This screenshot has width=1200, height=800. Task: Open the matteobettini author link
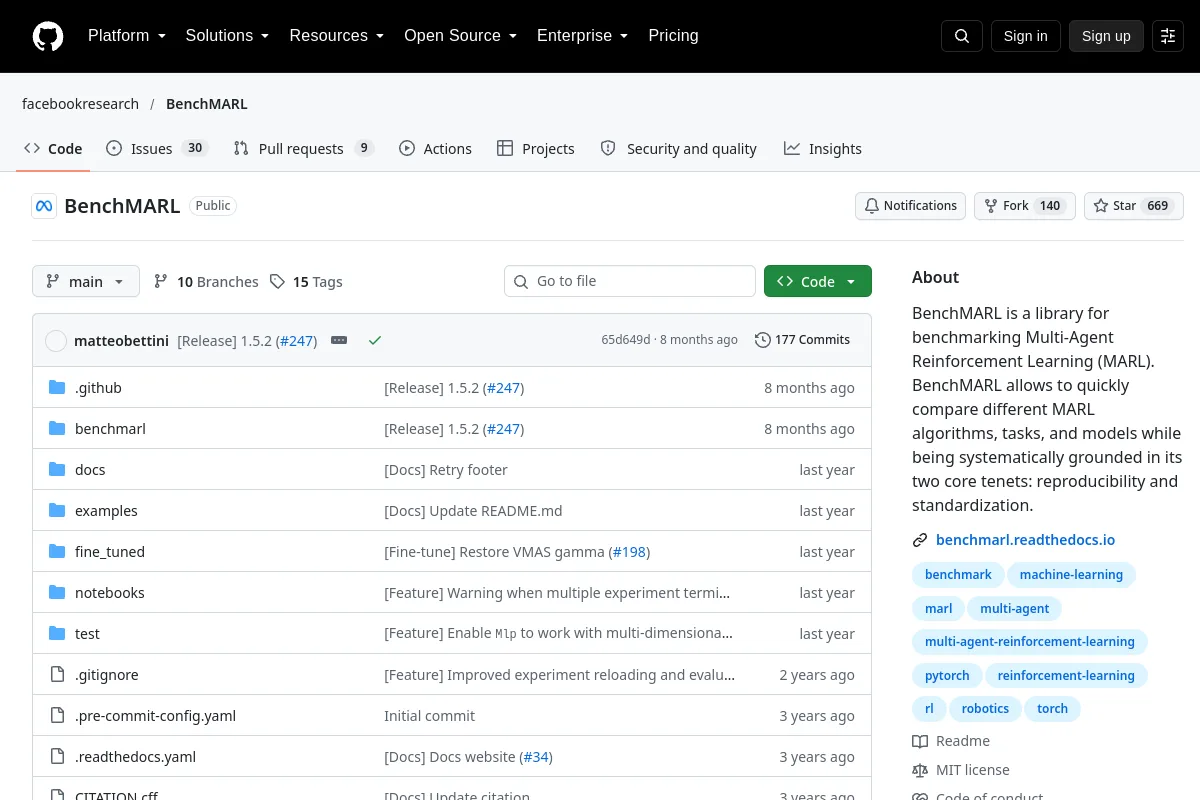pyautogui.click(x=122, y=340)
